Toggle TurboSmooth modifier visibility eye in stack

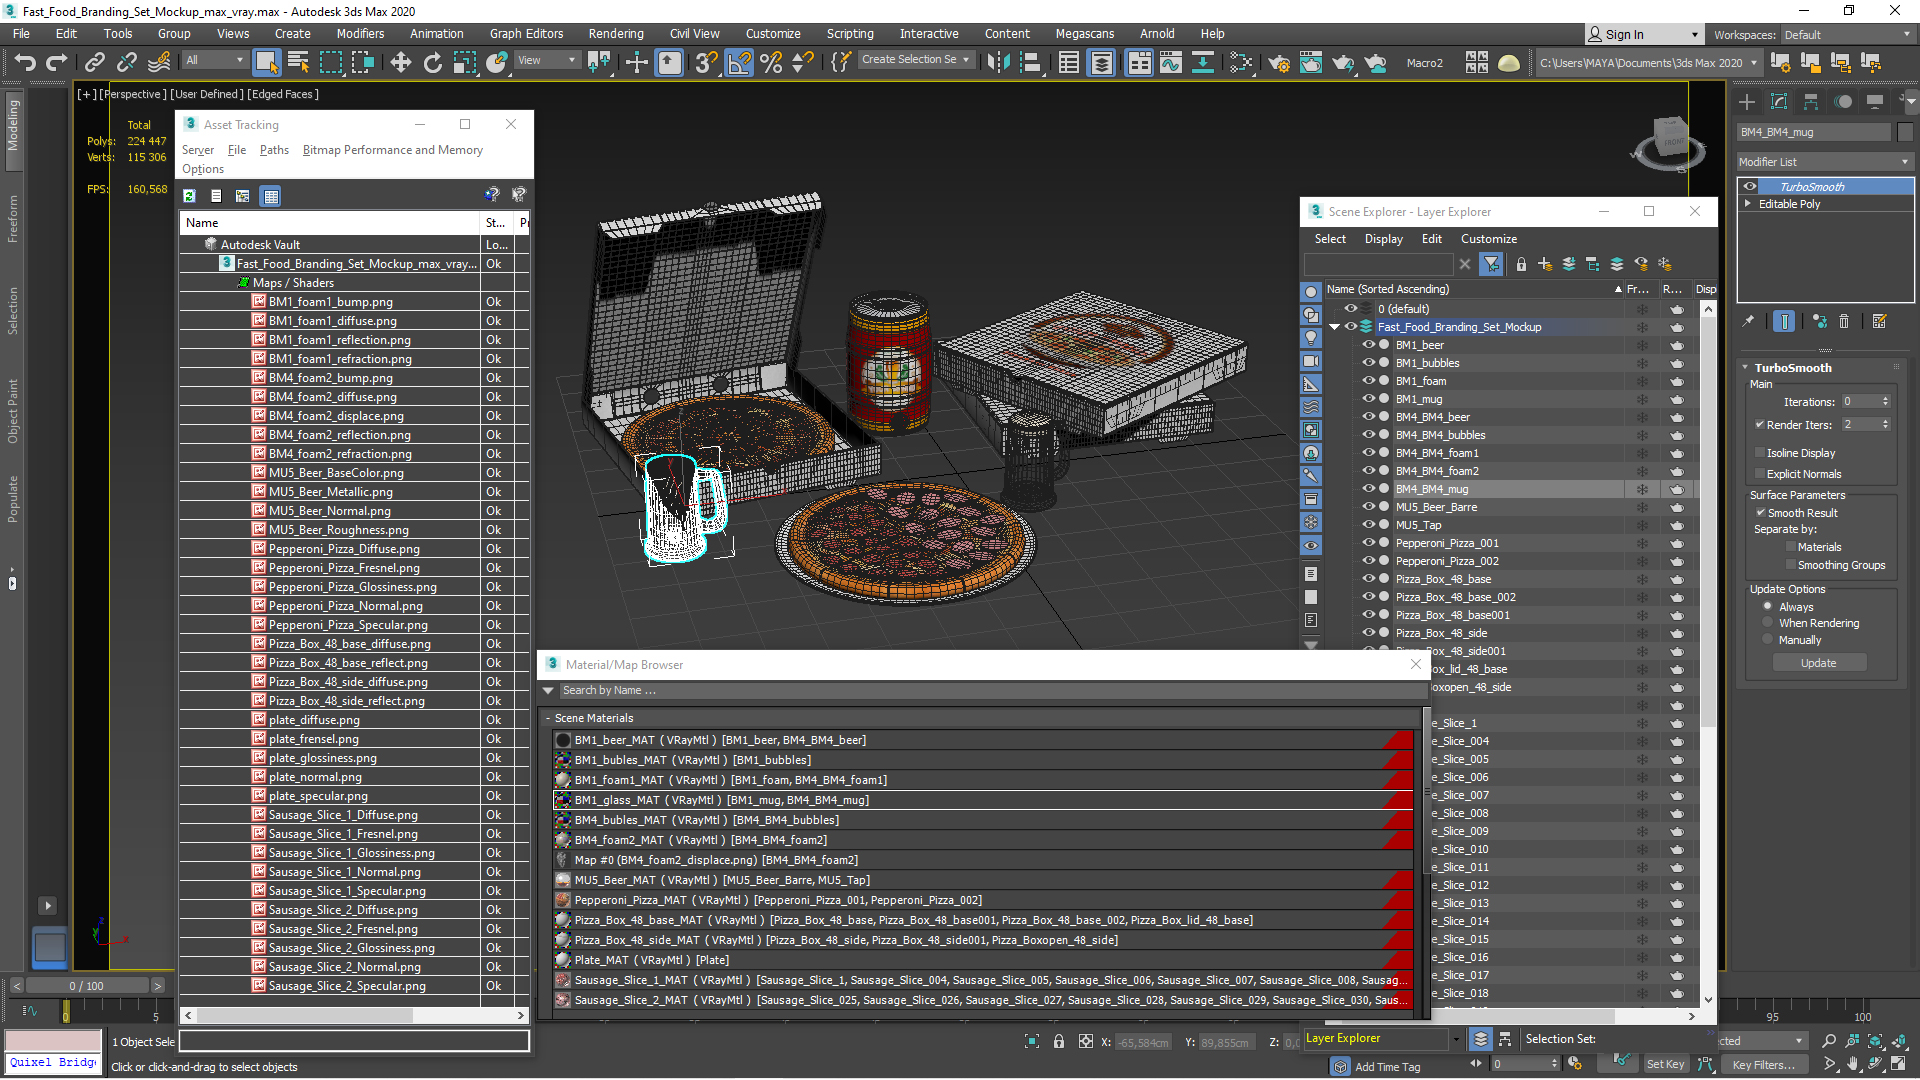coord(1750,186)
